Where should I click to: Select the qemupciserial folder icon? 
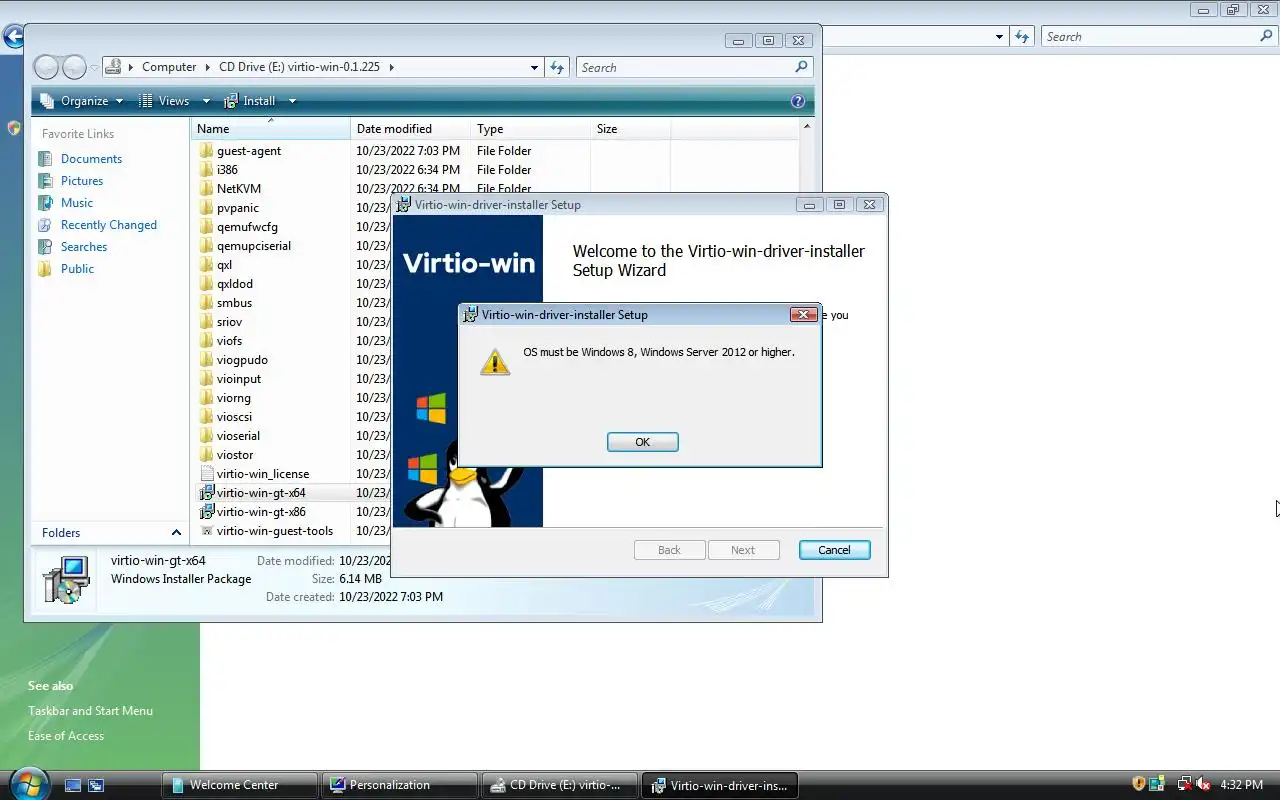point(206,246)
